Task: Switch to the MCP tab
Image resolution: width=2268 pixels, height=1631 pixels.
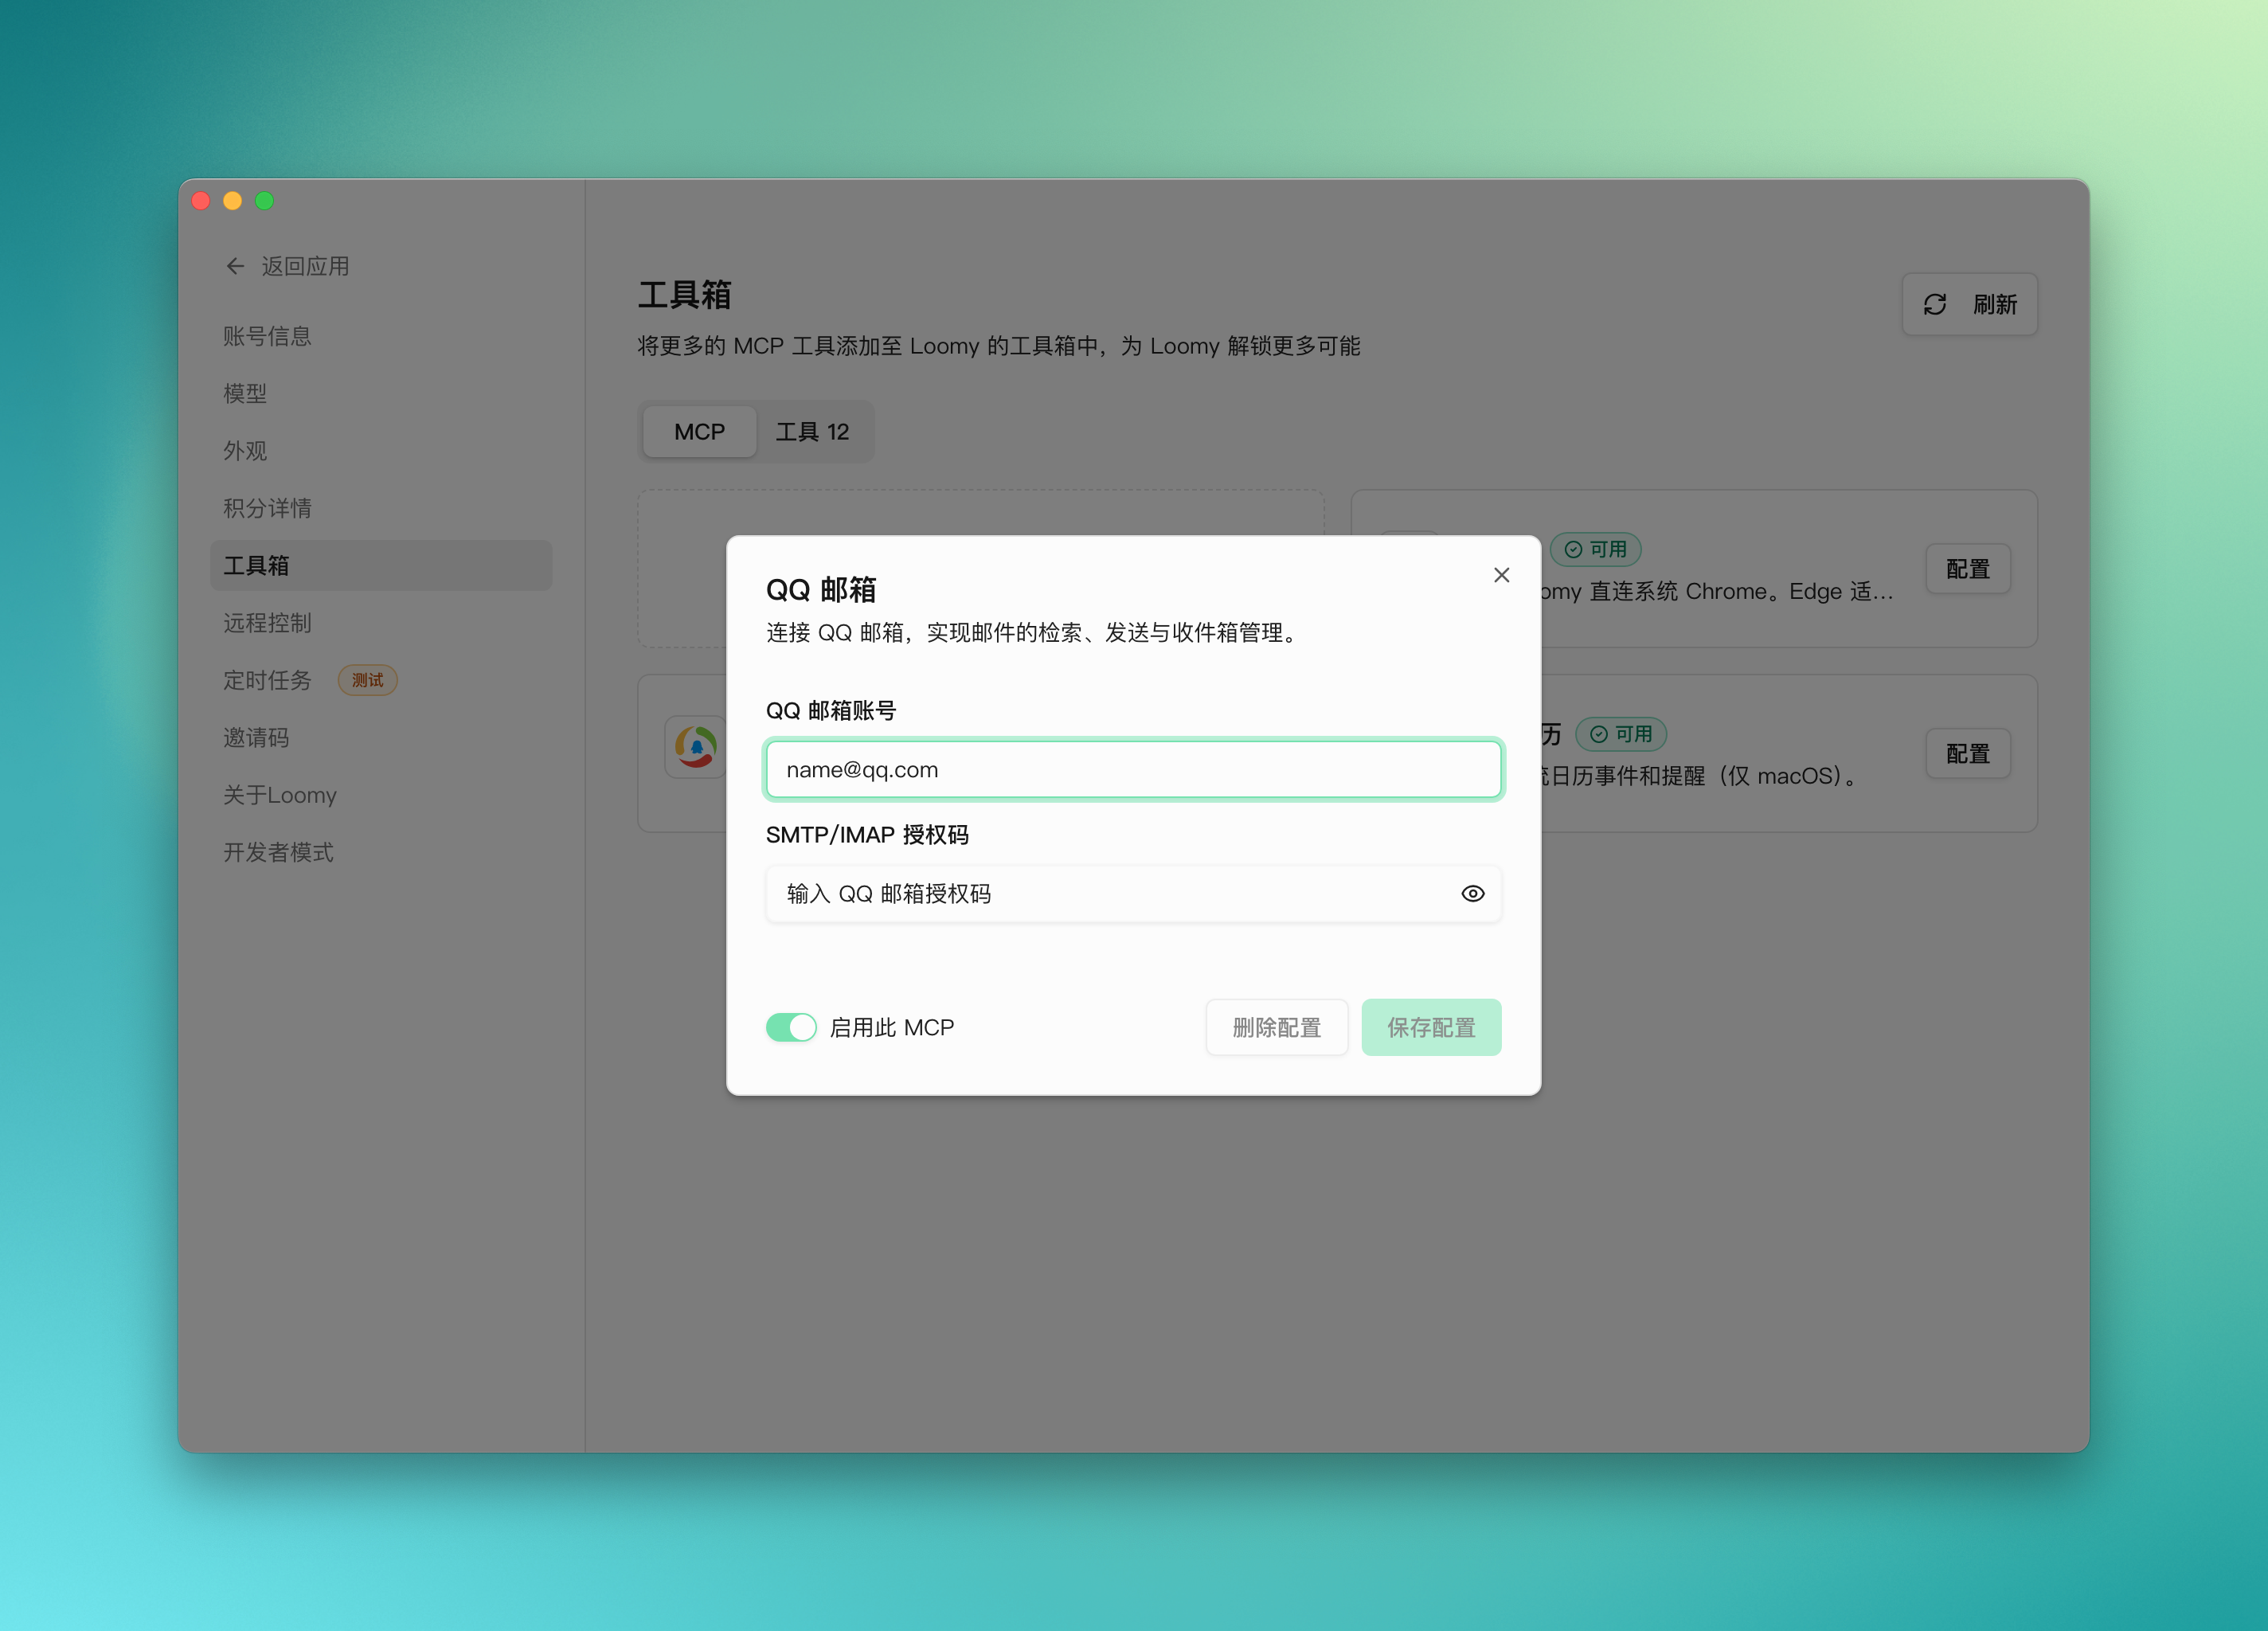Action: 699,431
